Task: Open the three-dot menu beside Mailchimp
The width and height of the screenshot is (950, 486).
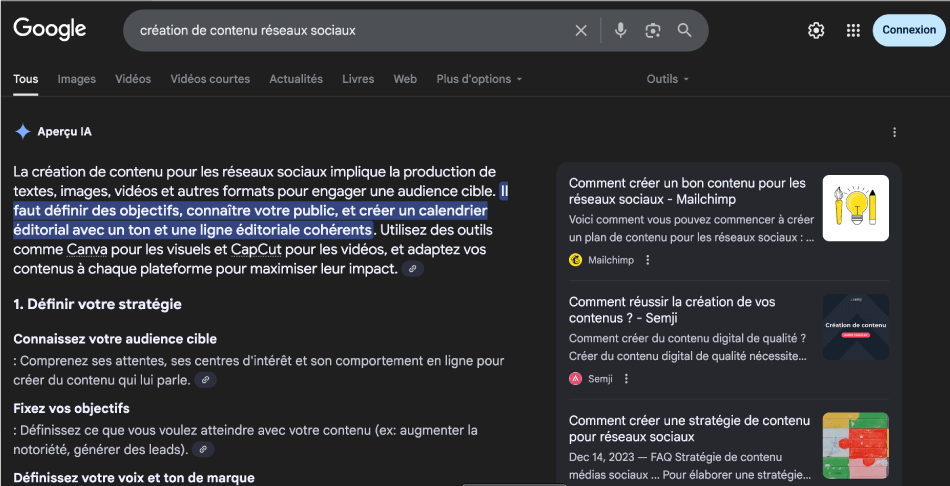Action: click(x=648, y=260)
